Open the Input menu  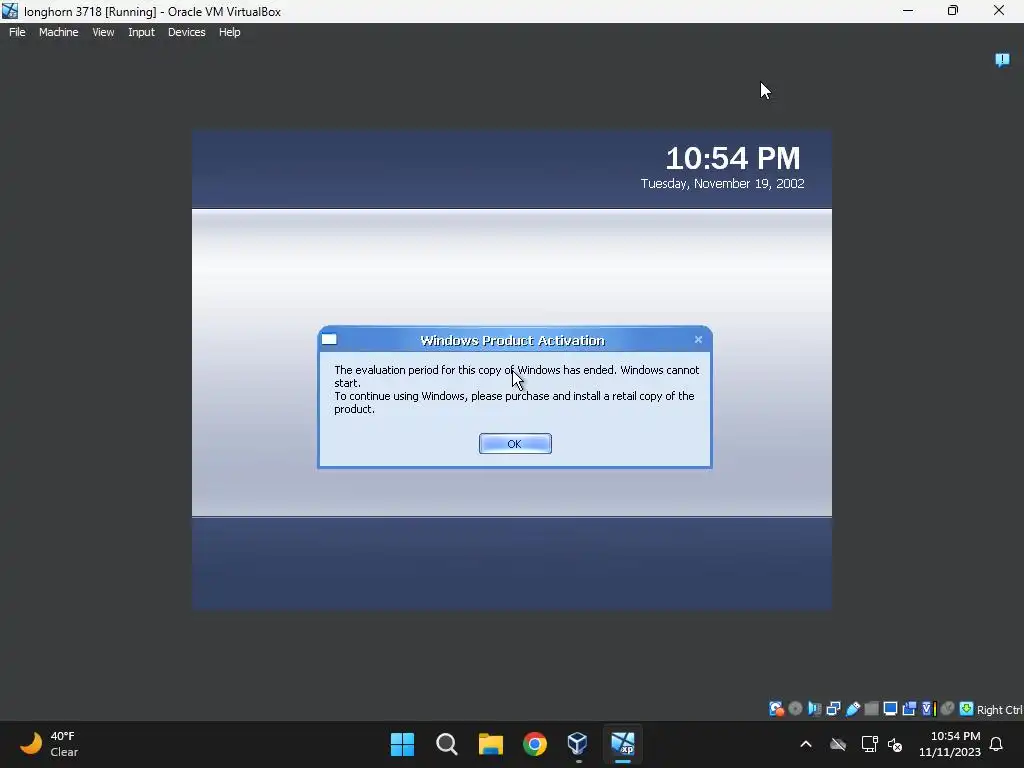coord(141,32)
